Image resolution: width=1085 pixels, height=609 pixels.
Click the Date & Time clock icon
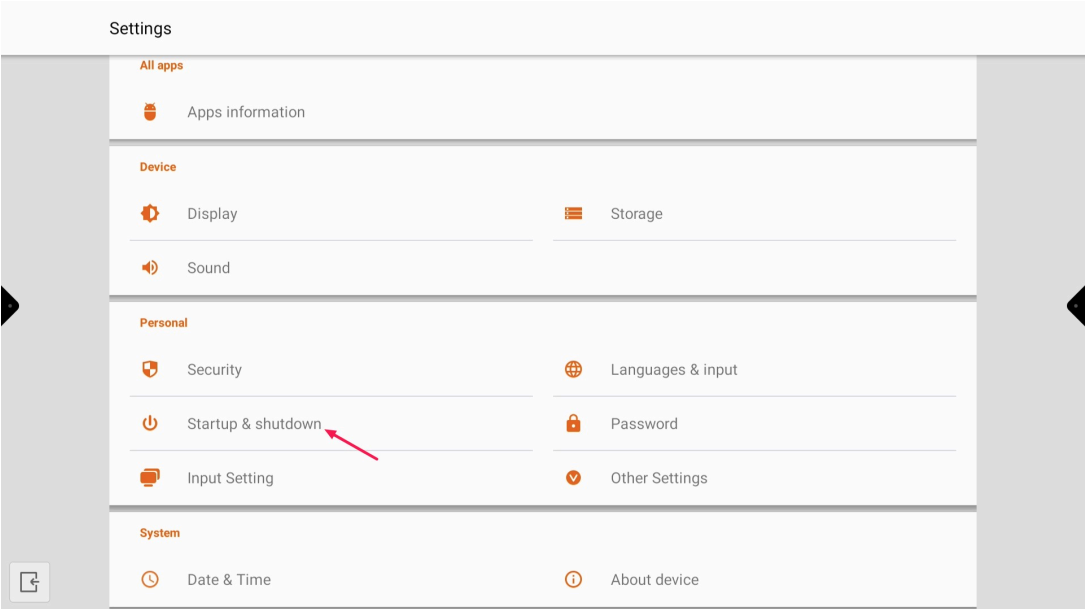[x=150, y=579]
